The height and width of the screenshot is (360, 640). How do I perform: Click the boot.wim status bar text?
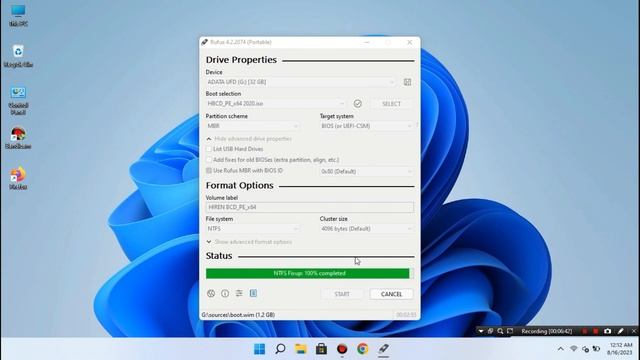coord(238,315)
